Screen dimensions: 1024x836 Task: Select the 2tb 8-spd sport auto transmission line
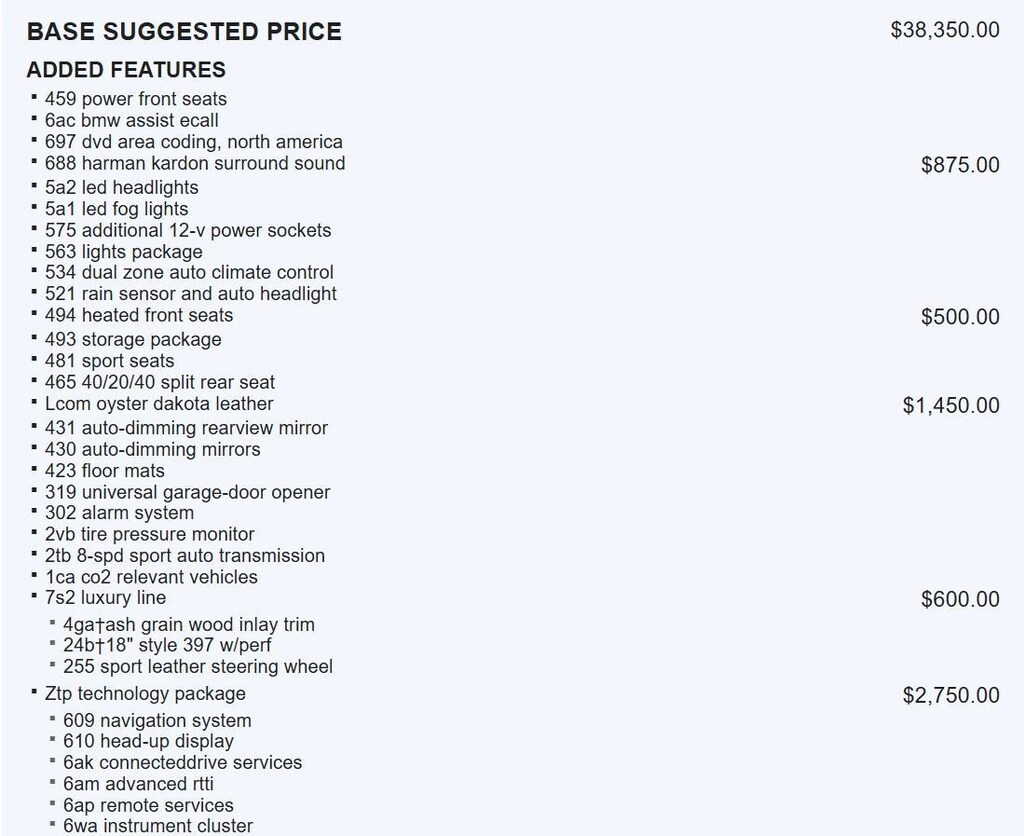click(185, 555)
